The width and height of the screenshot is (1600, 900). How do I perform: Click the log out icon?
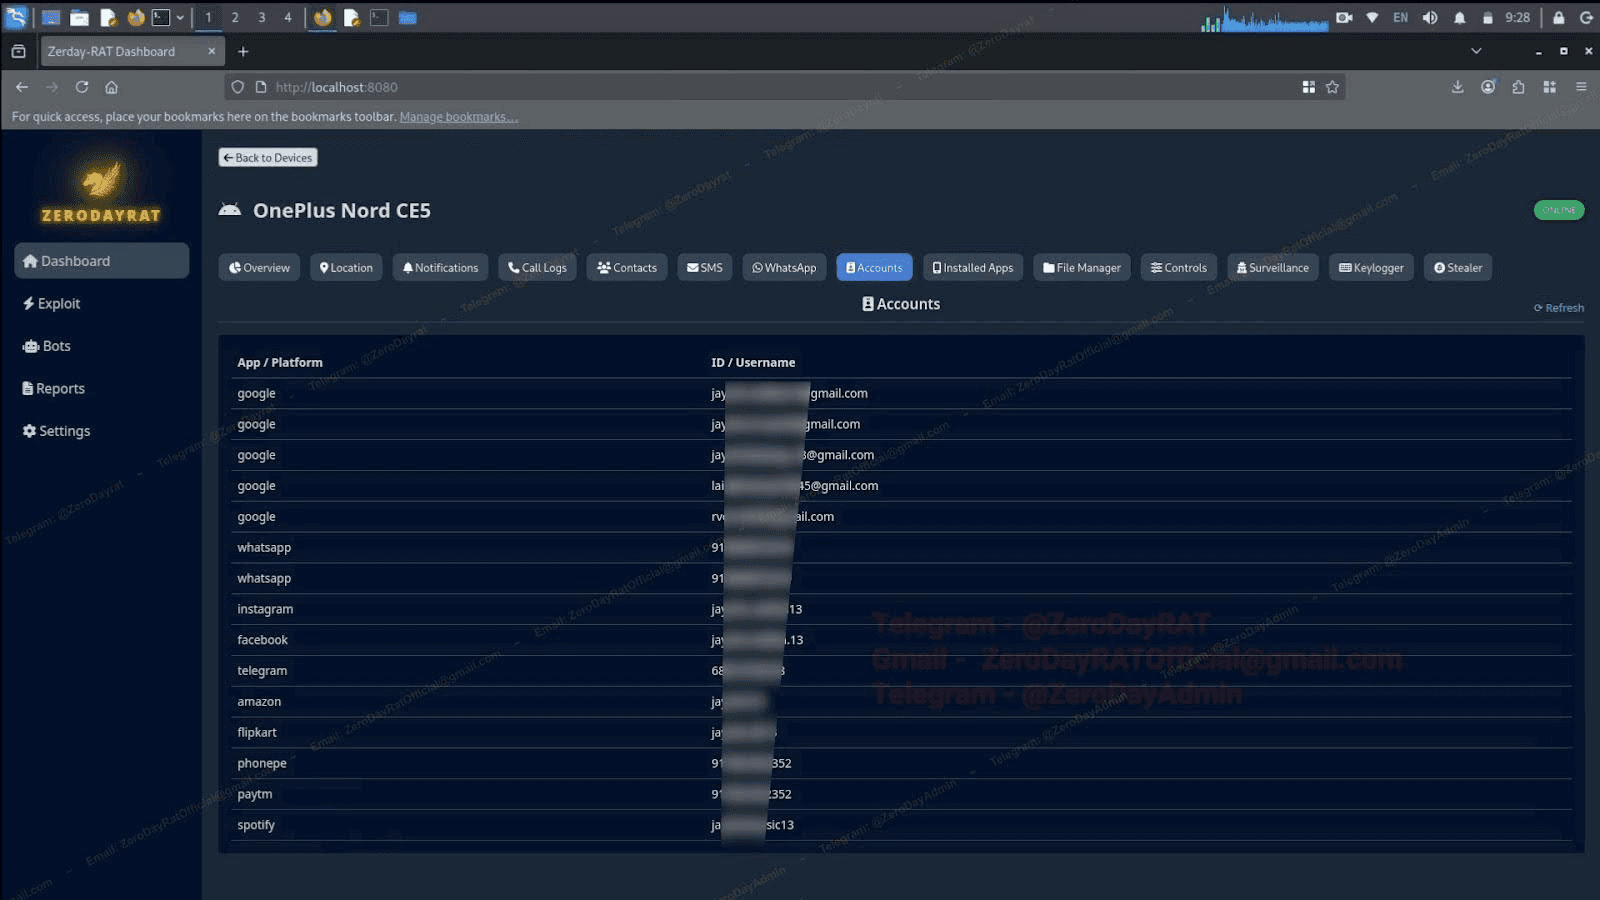(1586, 17)
